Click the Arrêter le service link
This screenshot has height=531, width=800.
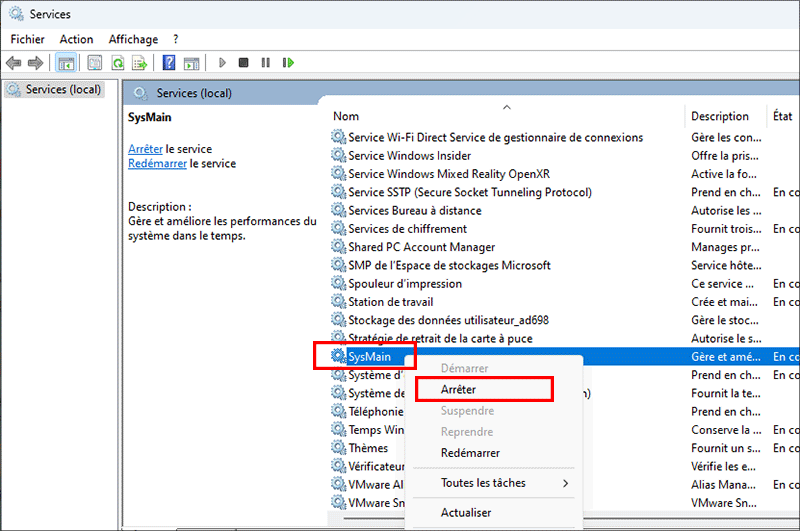[145, 149]
